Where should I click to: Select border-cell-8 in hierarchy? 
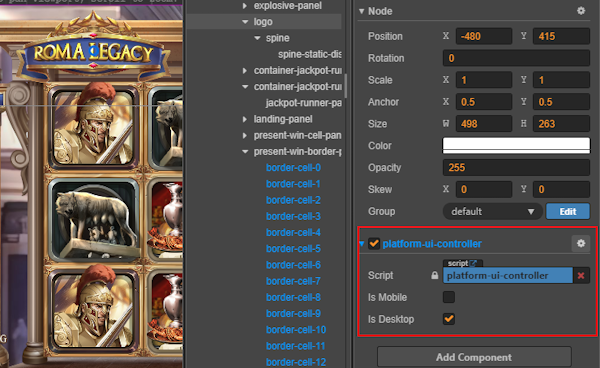(293, 298)
